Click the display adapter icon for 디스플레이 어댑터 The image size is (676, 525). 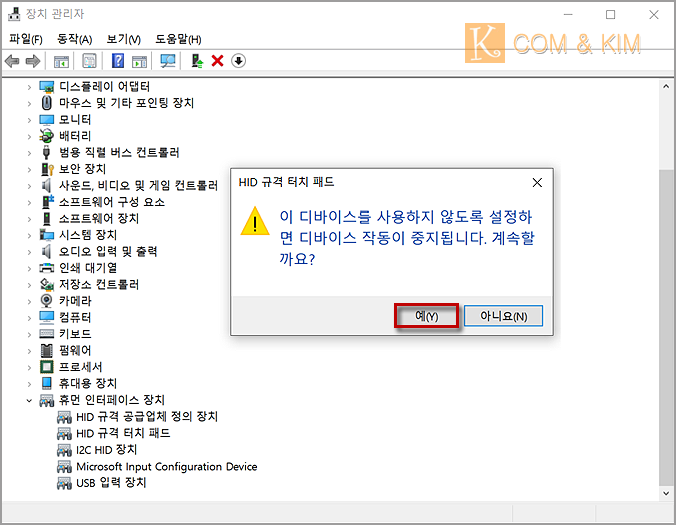[x=47, y=87]
